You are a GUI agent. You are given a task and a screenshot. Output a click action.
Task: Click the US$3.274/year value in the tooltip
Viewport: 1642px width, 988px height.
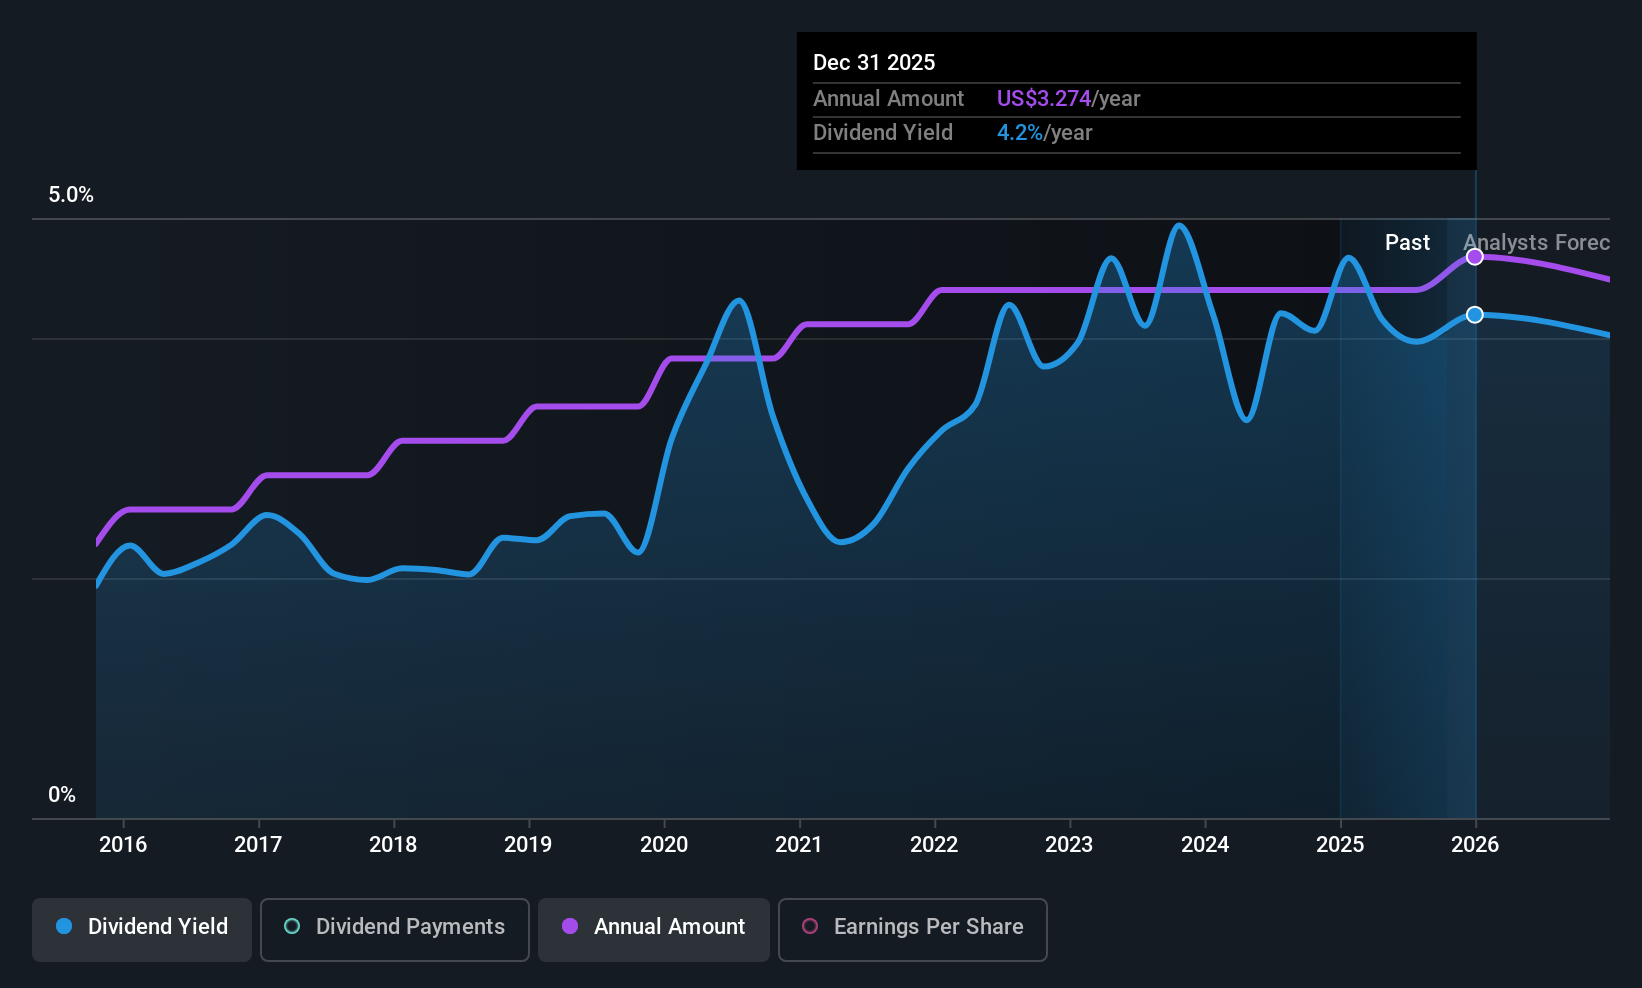(1068, 99)
